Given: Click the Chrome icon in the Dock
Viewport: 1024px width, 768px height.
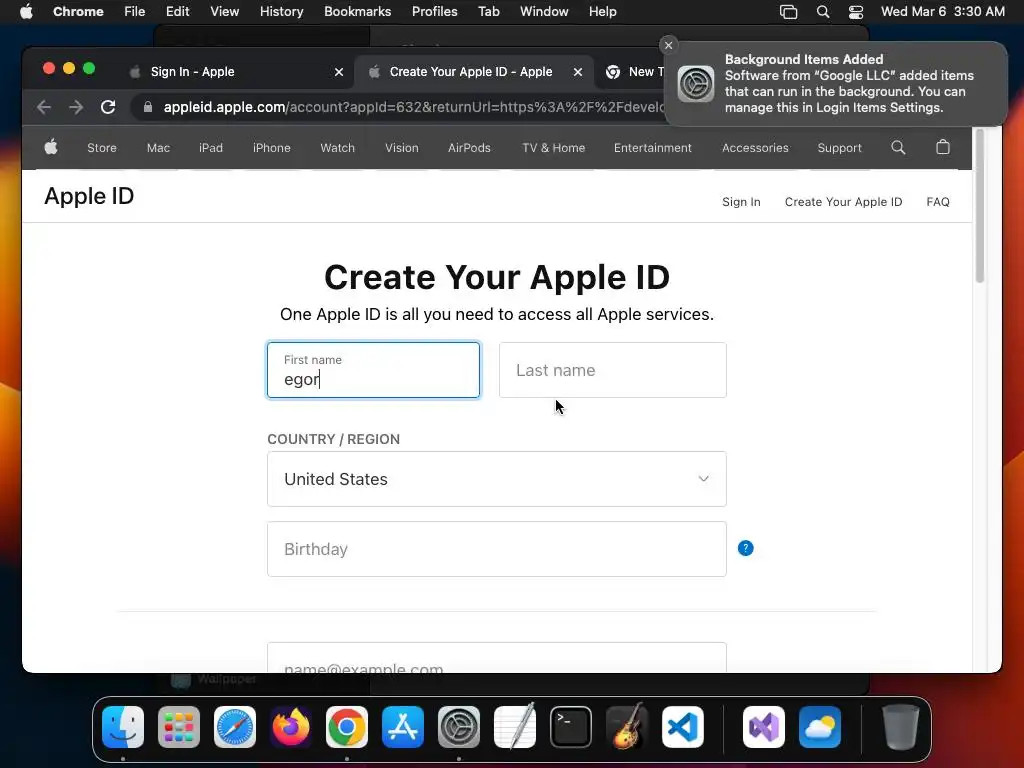Looking at the screenshot, I should point(347,727).
